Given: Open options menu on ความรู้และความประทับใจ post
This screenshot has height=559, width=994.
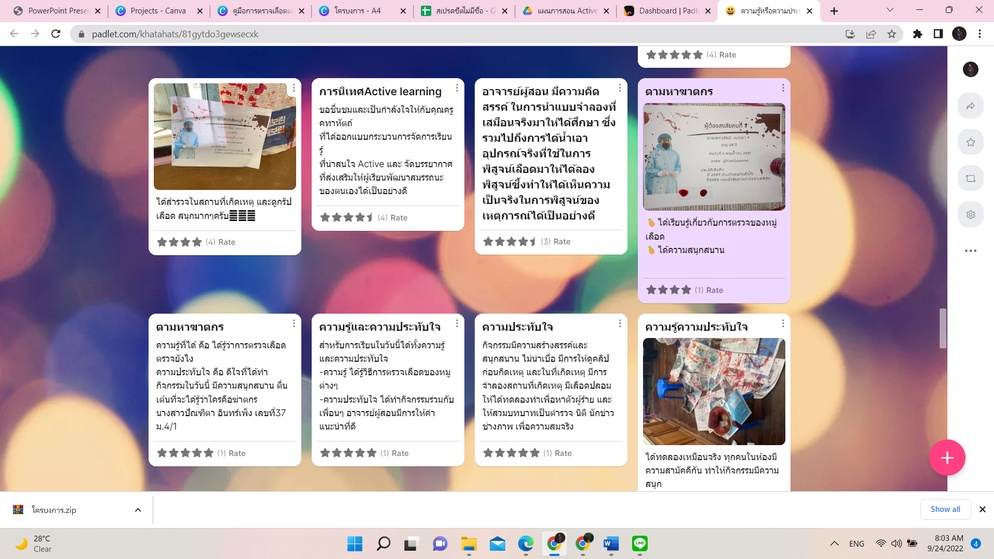Looking at the screenshot, I should tap(457, 324).
